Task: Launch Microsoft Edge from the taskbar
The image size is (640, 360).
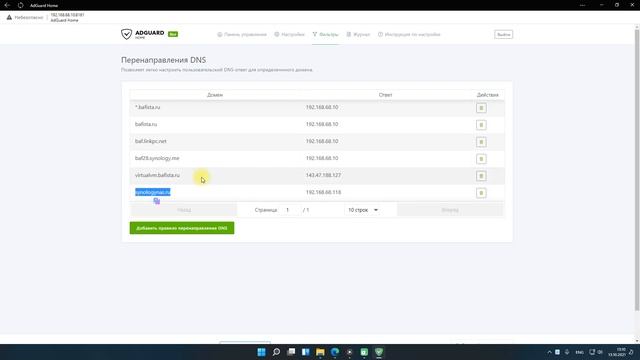Action: coord(335,352)
